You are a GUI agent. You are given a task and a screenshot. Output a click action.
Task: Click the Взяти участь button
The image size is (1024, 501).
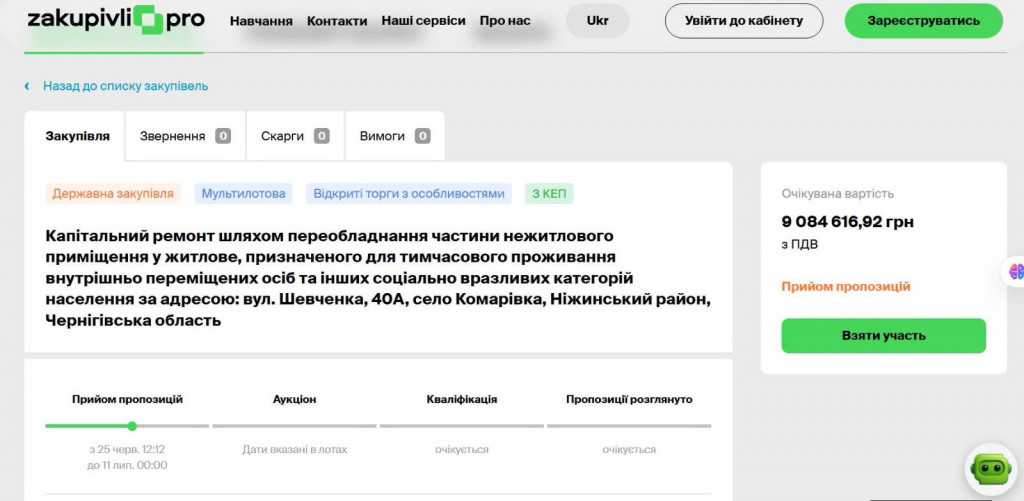click(x=884, y=336)
